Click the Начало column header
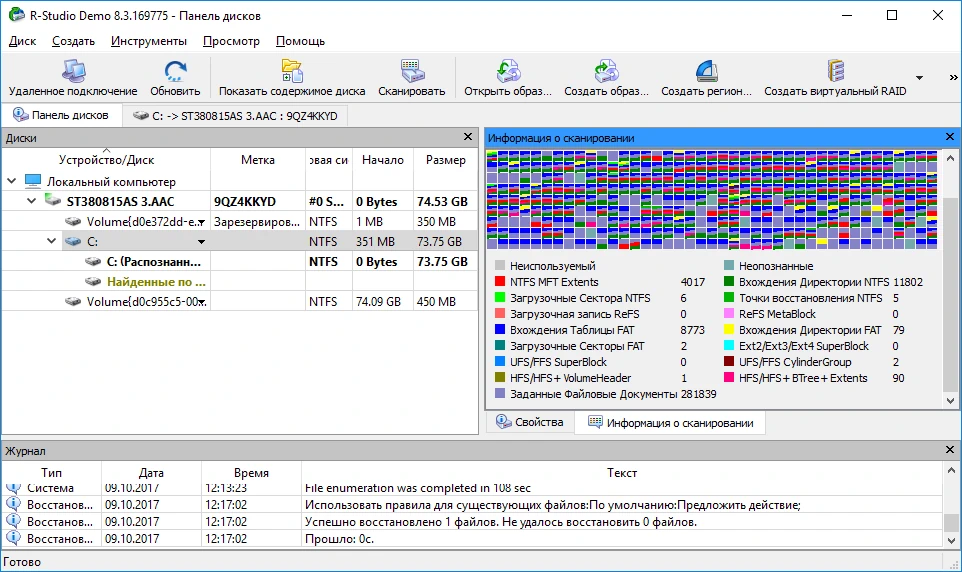The width and height of the screenshot is (962, 572). (383, 160)
